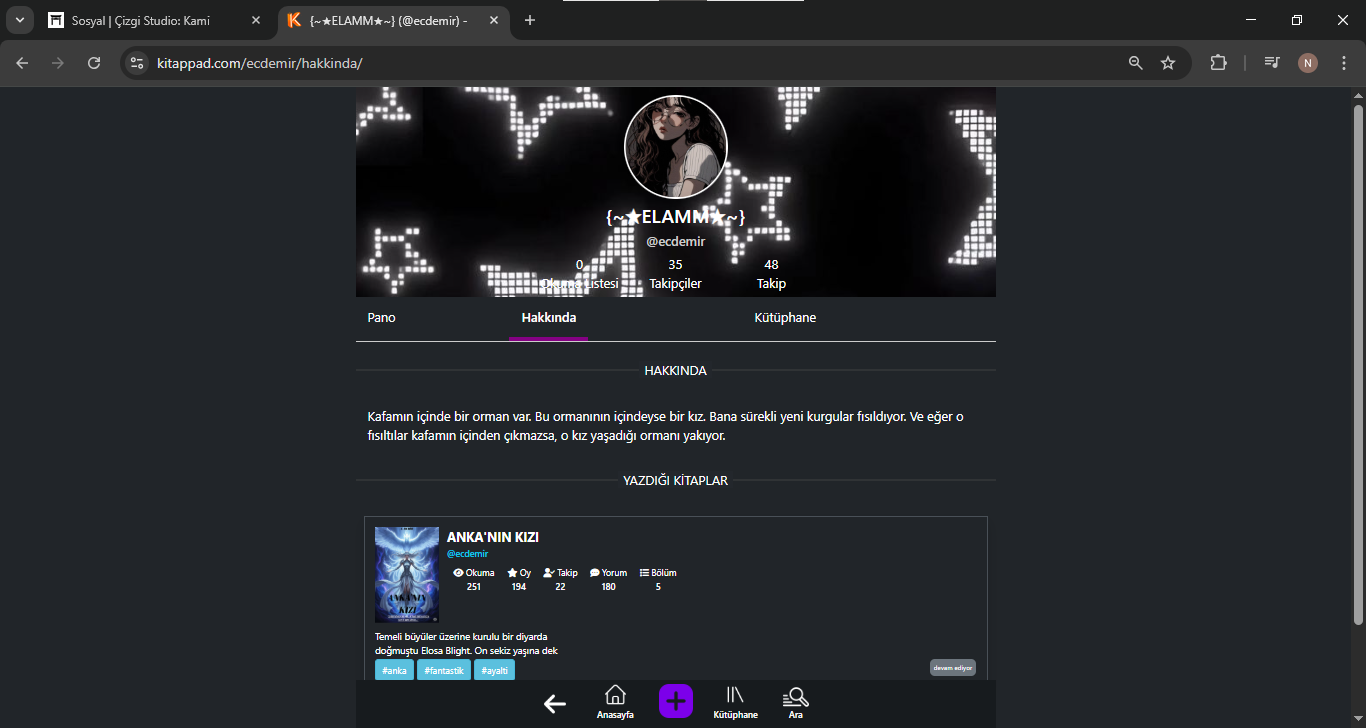Open the browser extensions puzzle icon
The image size is (1366, 728).
click(x=1218, y=63)
